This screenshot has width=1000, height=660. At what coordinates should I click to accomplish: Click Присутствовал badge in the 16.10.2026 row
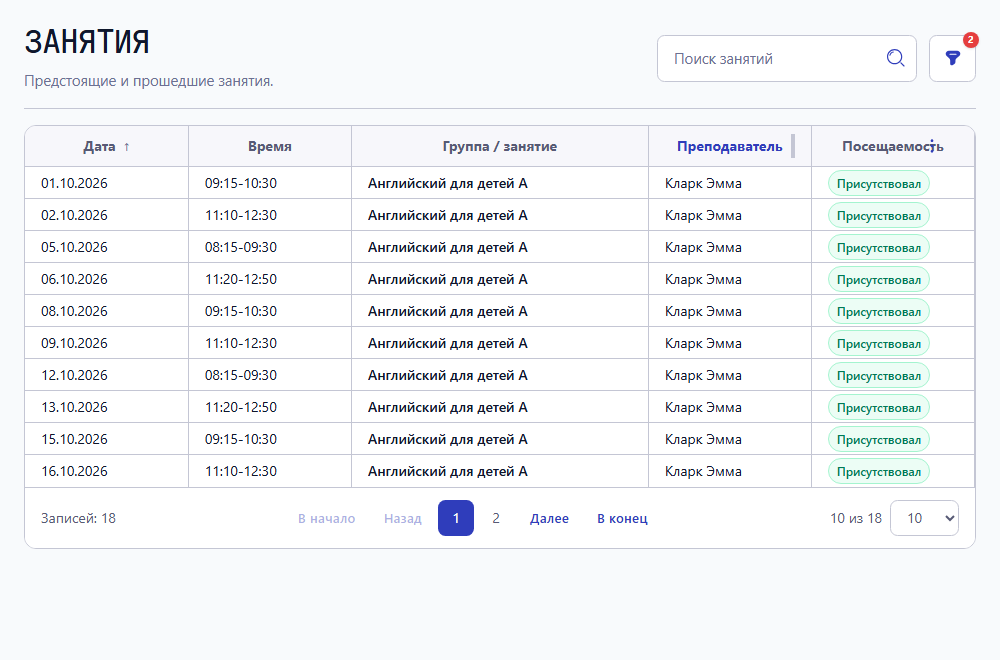tap(879, 471)
